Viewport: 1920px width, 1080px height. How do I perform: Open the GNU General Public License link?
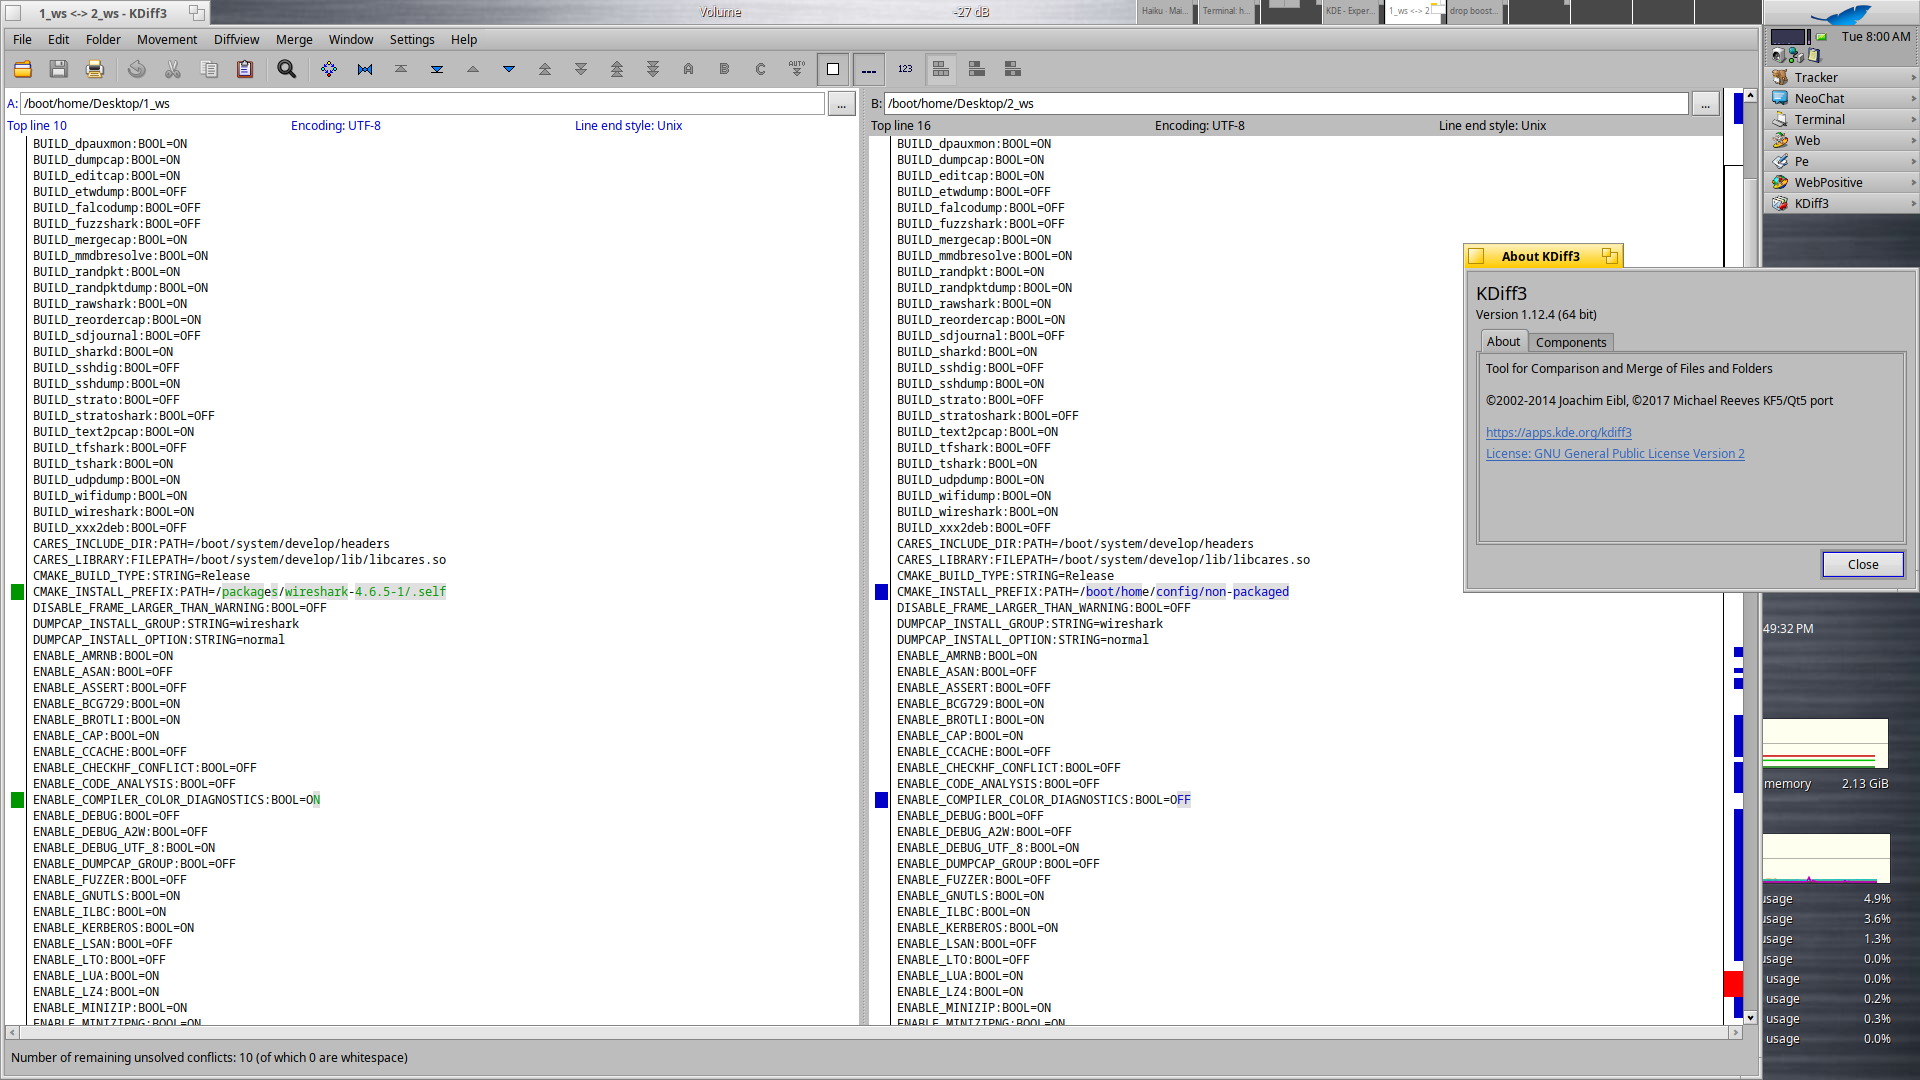[1615, 454]
